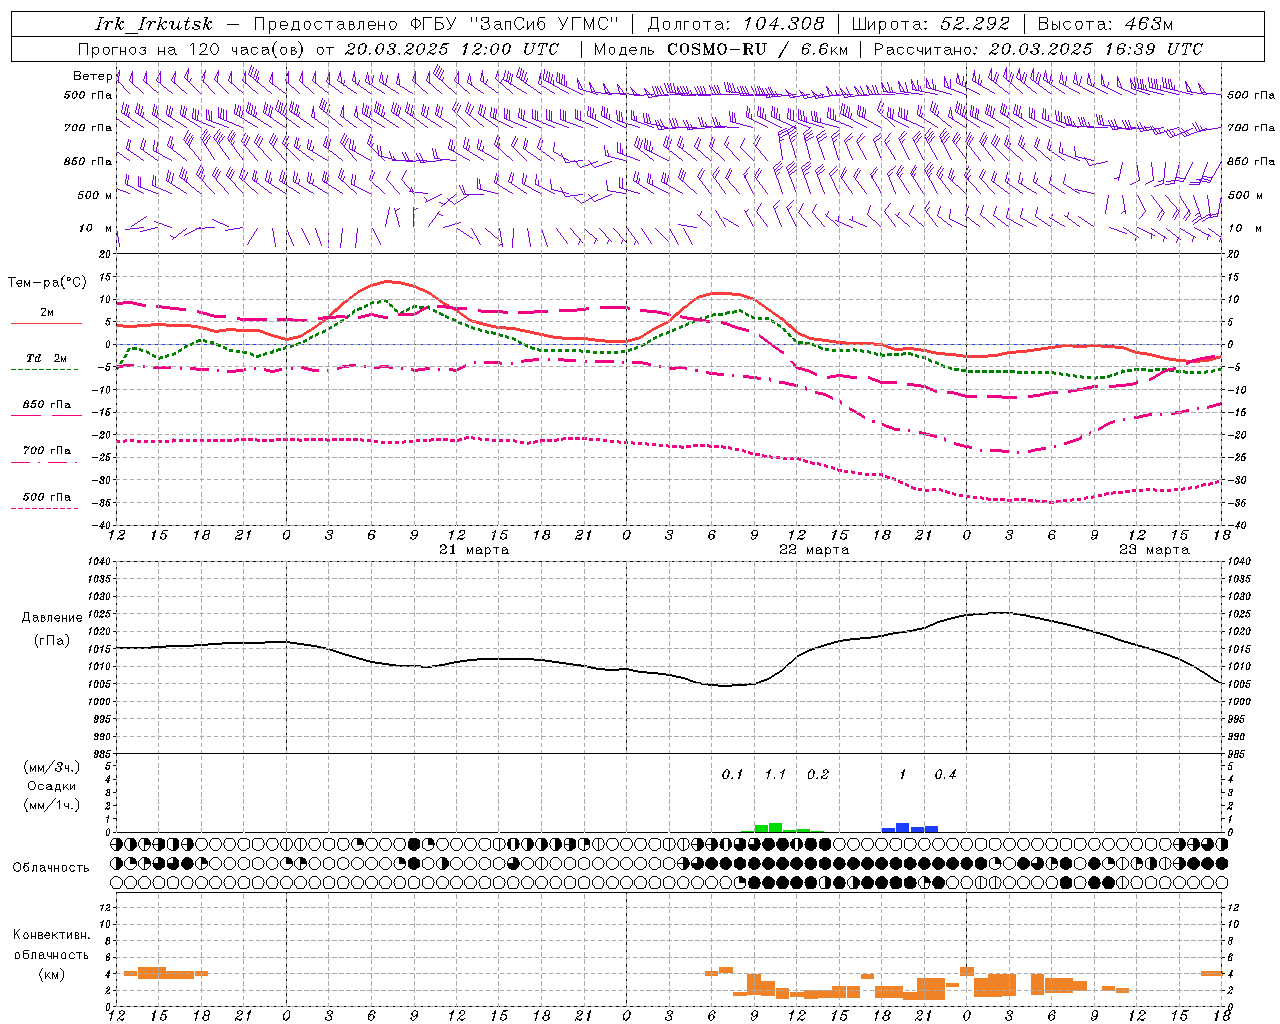Click the 1.1 precipitation amount
The height and width of the screenshot is (1024, 1280).
pyautogui.click(x=775, y=774)
